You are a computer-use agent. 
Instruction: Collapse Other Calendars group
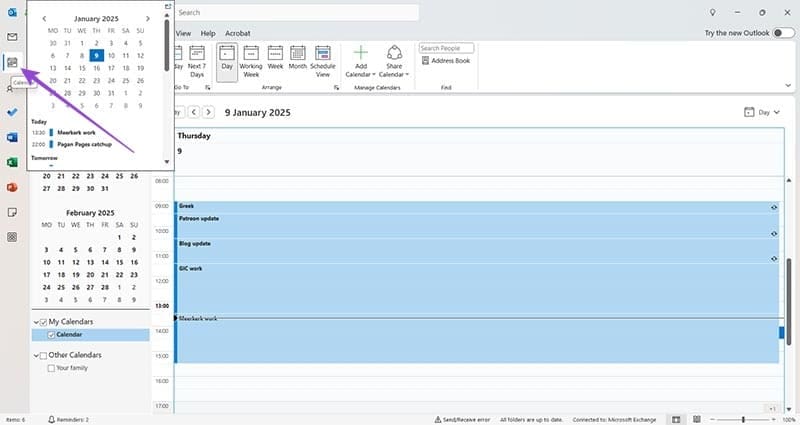(x=36, y=355)
